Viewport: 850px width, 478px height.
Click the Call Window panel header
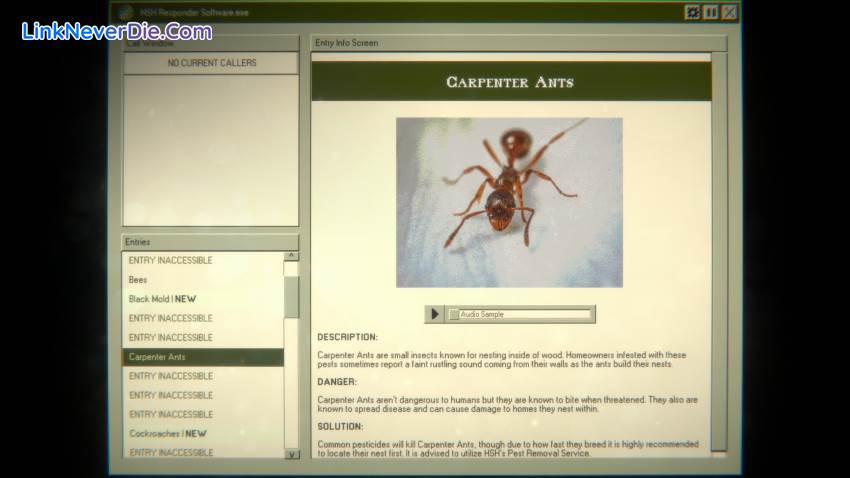tap(210, 43)
